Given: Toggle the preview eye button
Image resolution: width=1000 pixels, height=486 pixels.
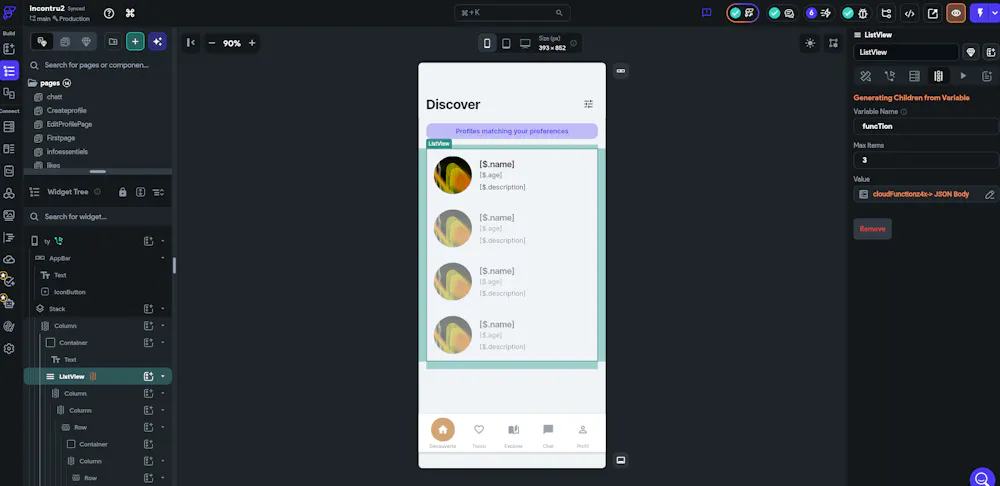Looking at the screenshot, I should [x=955, y=13].
